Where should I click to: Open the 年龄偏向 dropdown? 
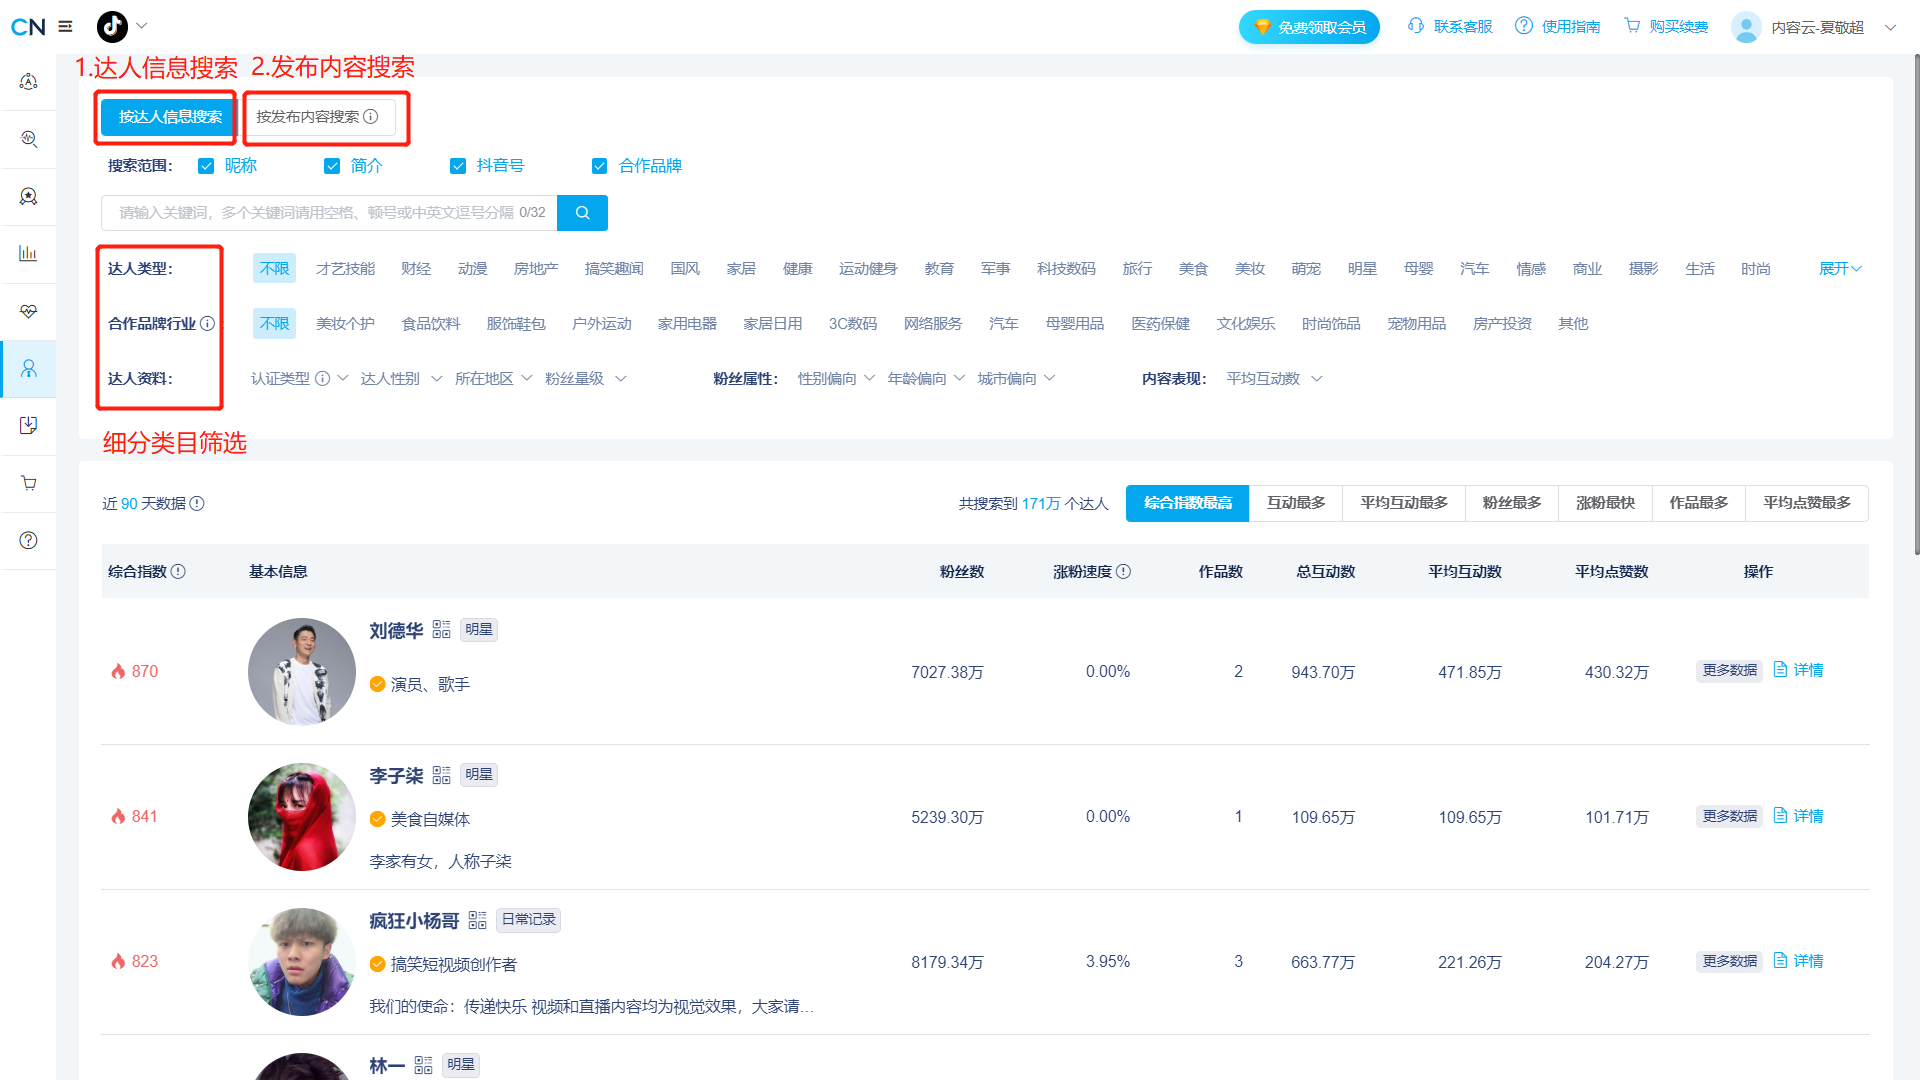click(x=926, y=379)
